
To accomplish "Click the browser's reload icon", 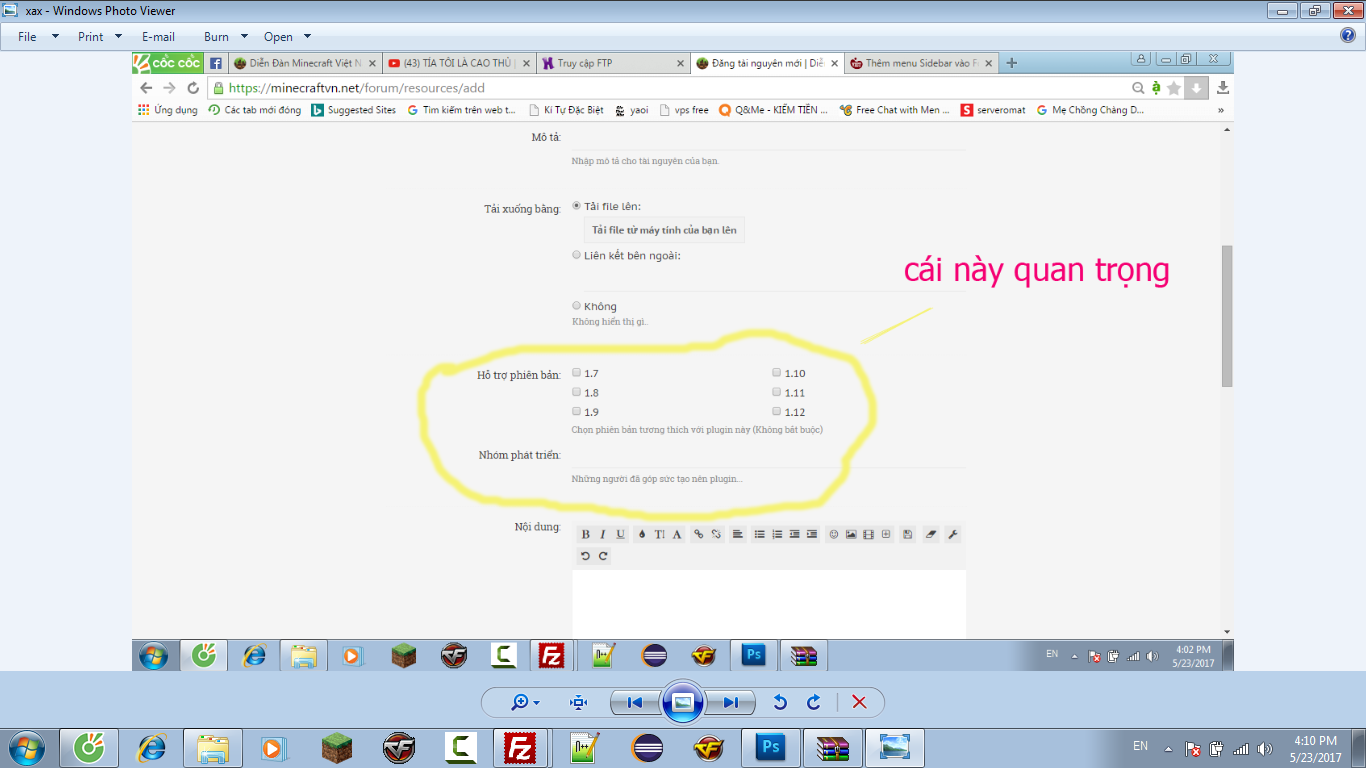I will point(193,88).
